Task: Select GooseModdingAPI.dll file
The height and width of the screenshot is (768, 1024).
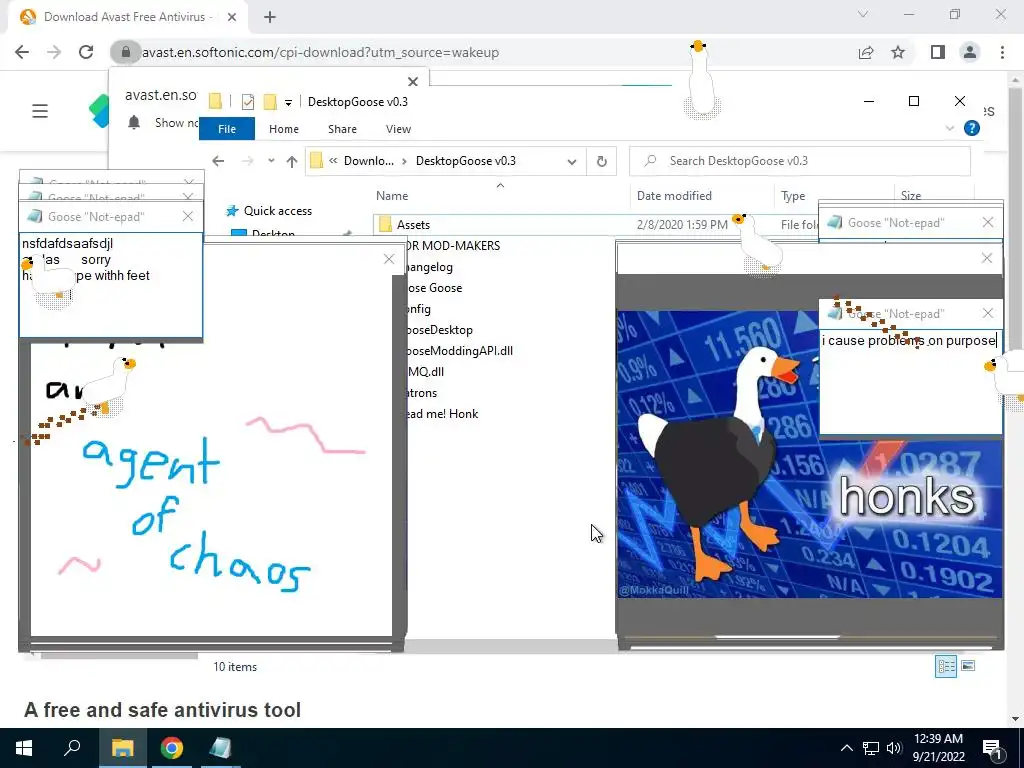Action: point(459,351)
